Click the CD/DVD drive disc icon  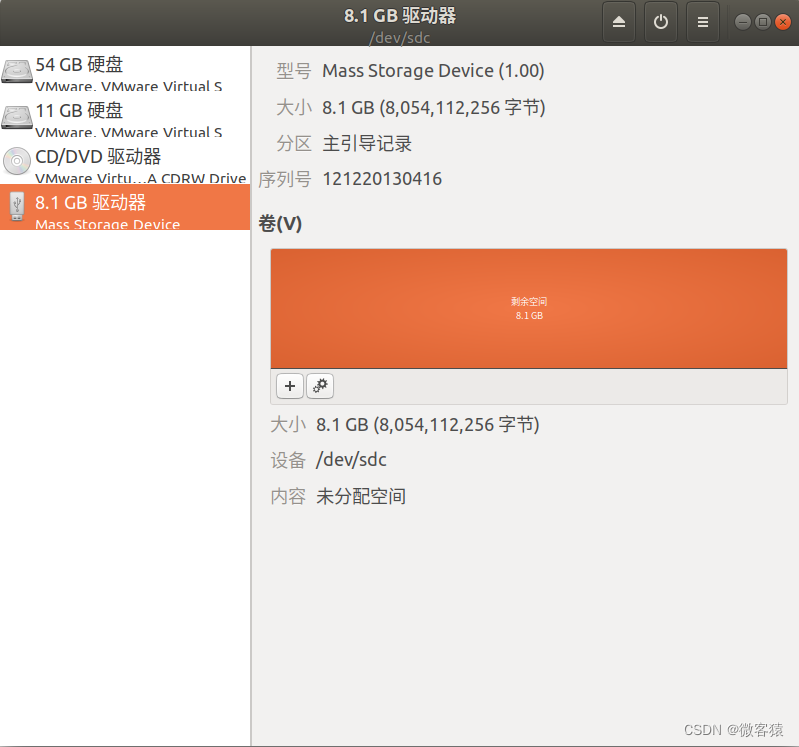pos(17,161)
